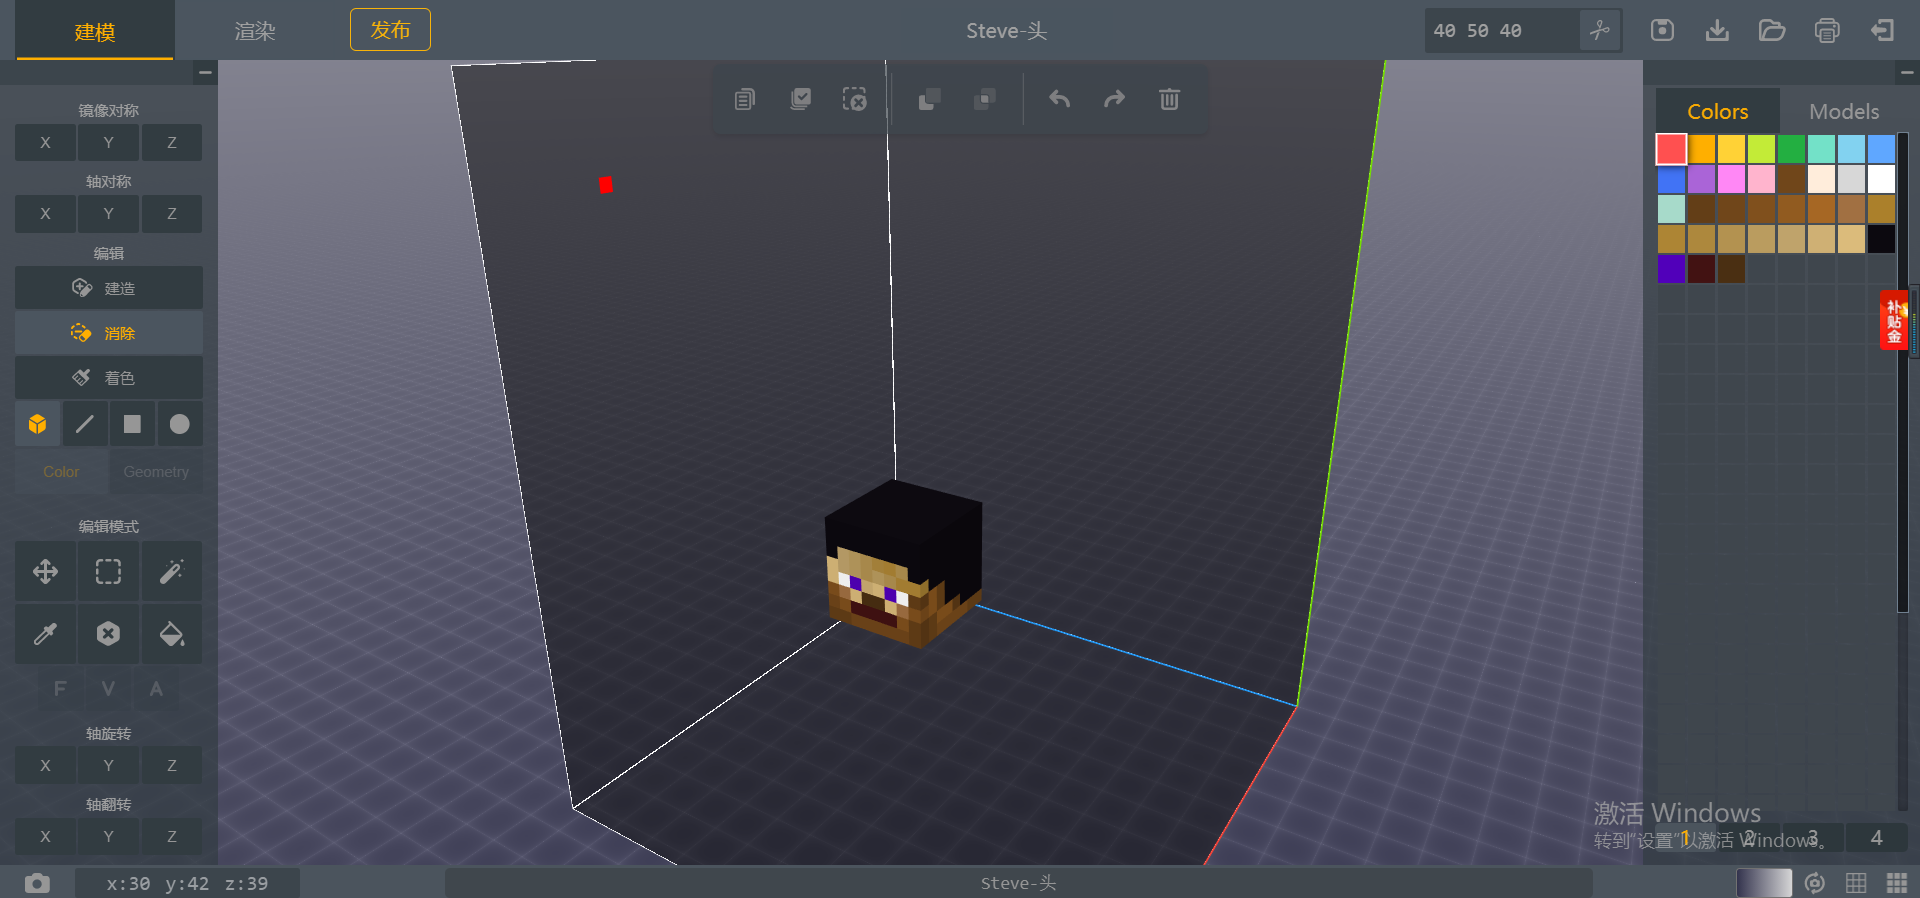Toggle Z under 镜像对称

(172, 143)
